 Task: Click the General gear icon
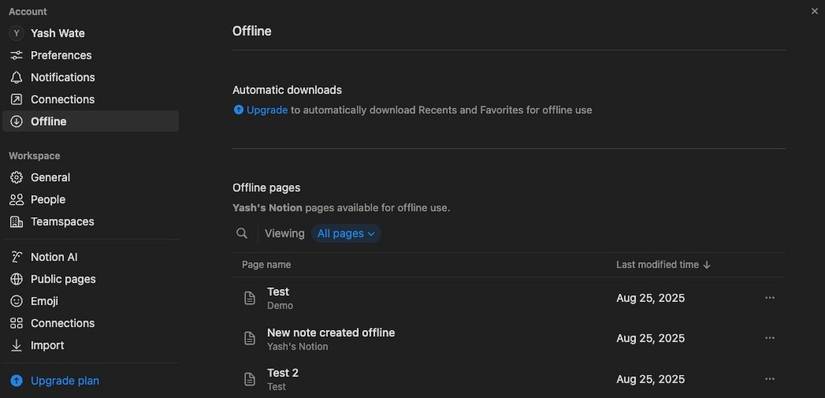[17, 177]
